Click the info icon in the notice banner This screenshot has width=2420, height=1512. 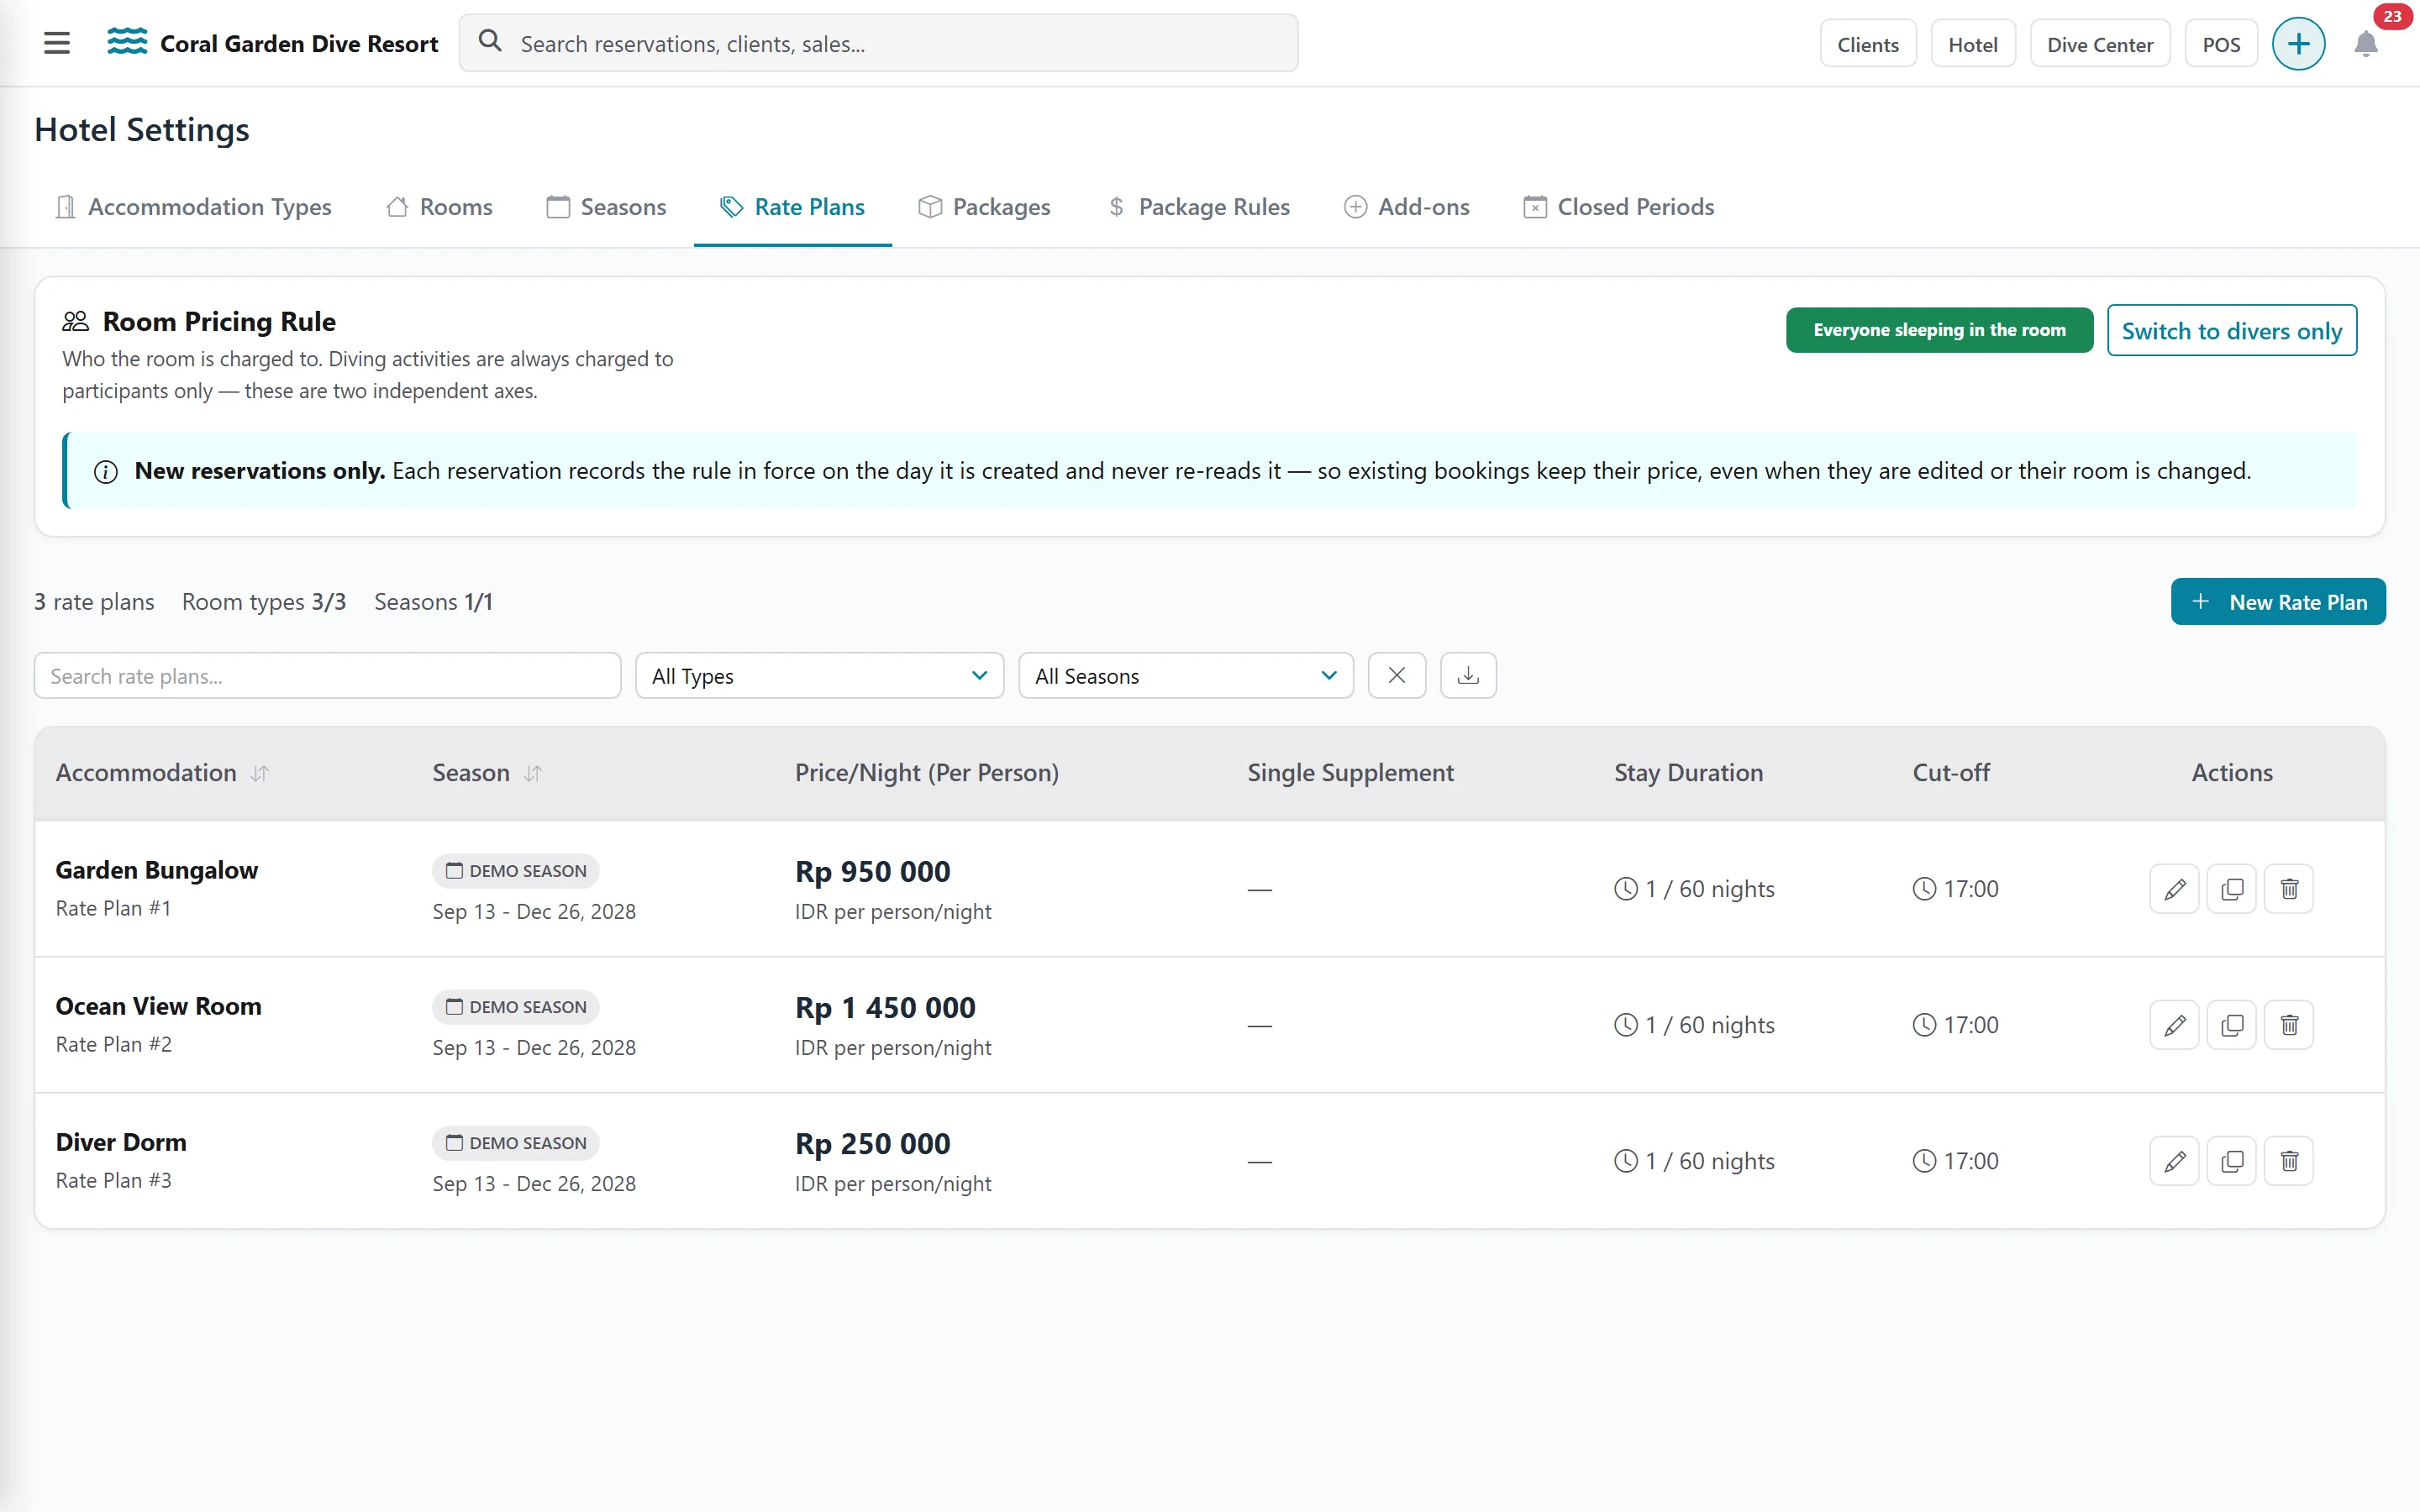(x=106, y=472)
